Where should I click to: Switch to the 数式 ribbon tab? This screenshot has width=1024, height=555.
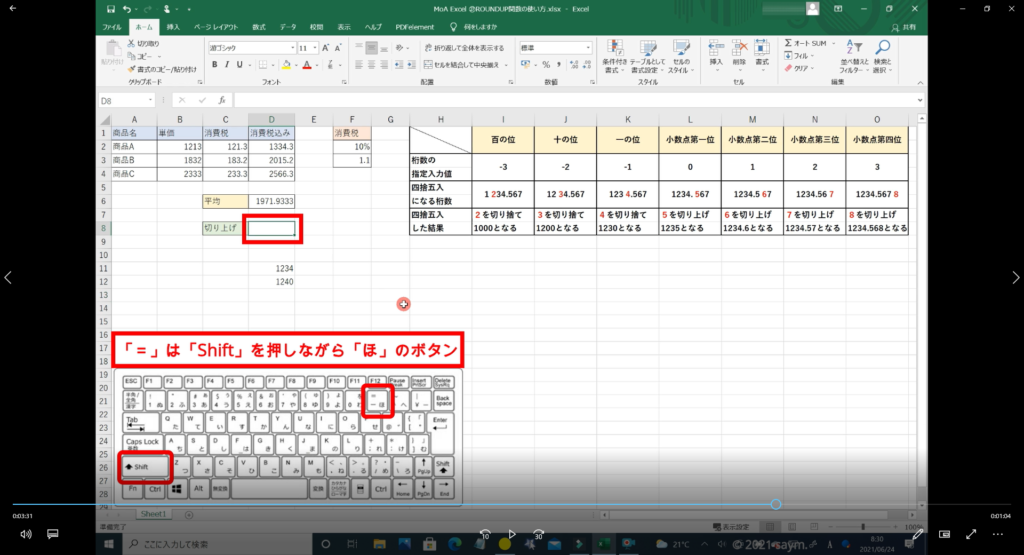pyautogui.click(x=259, y=27)
